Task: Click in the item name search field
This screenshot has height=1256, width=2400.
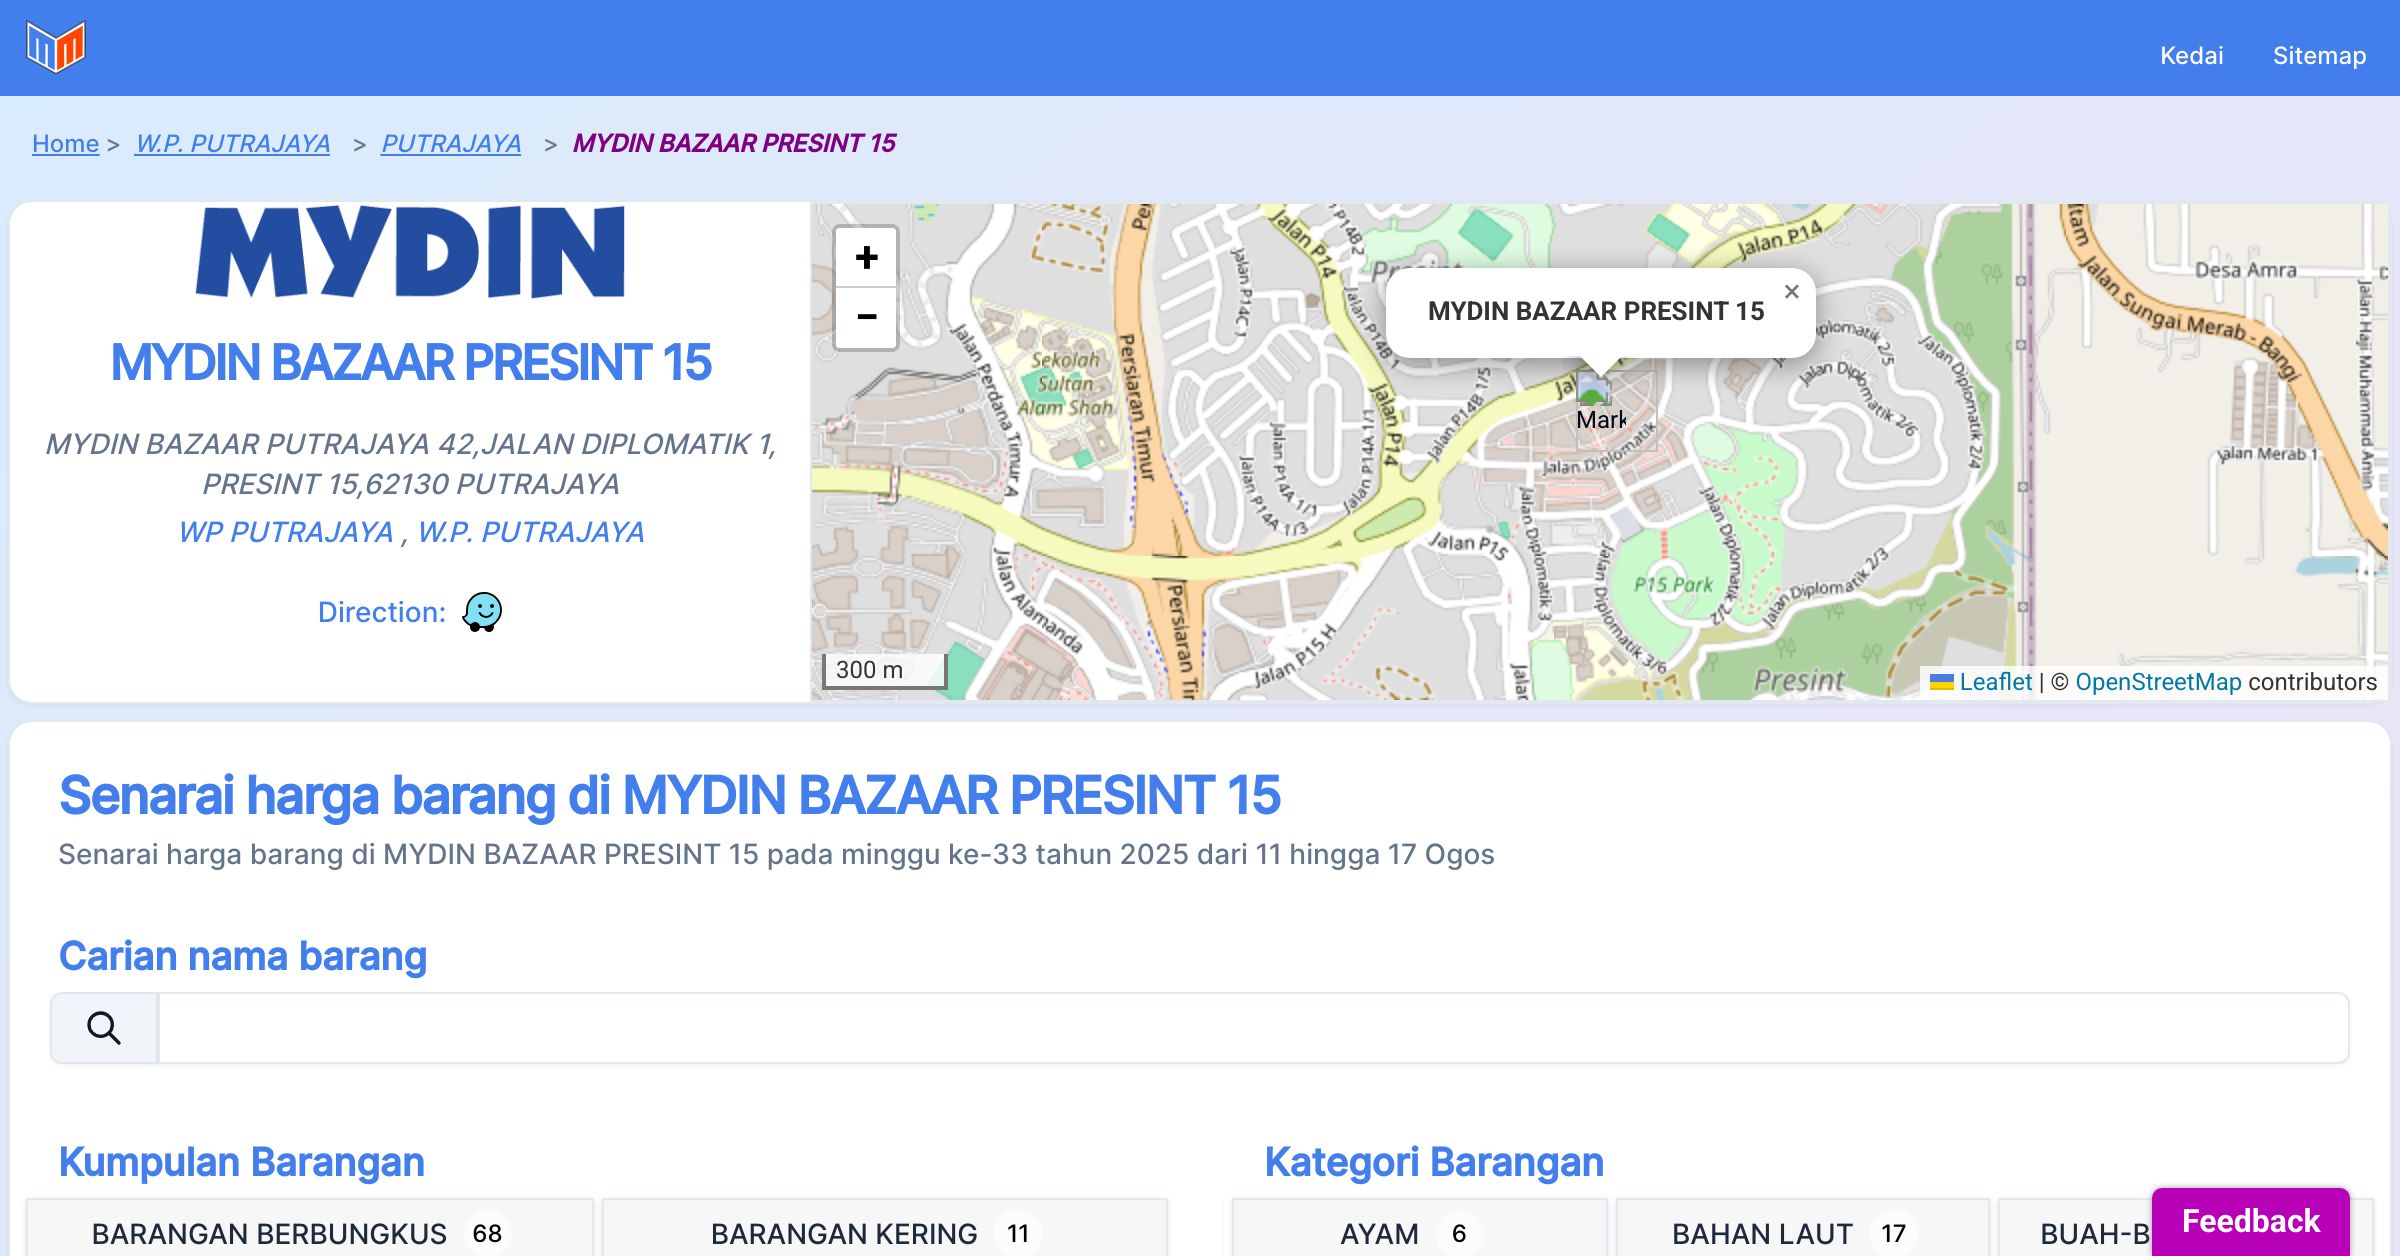Action: [1252, 1028]
